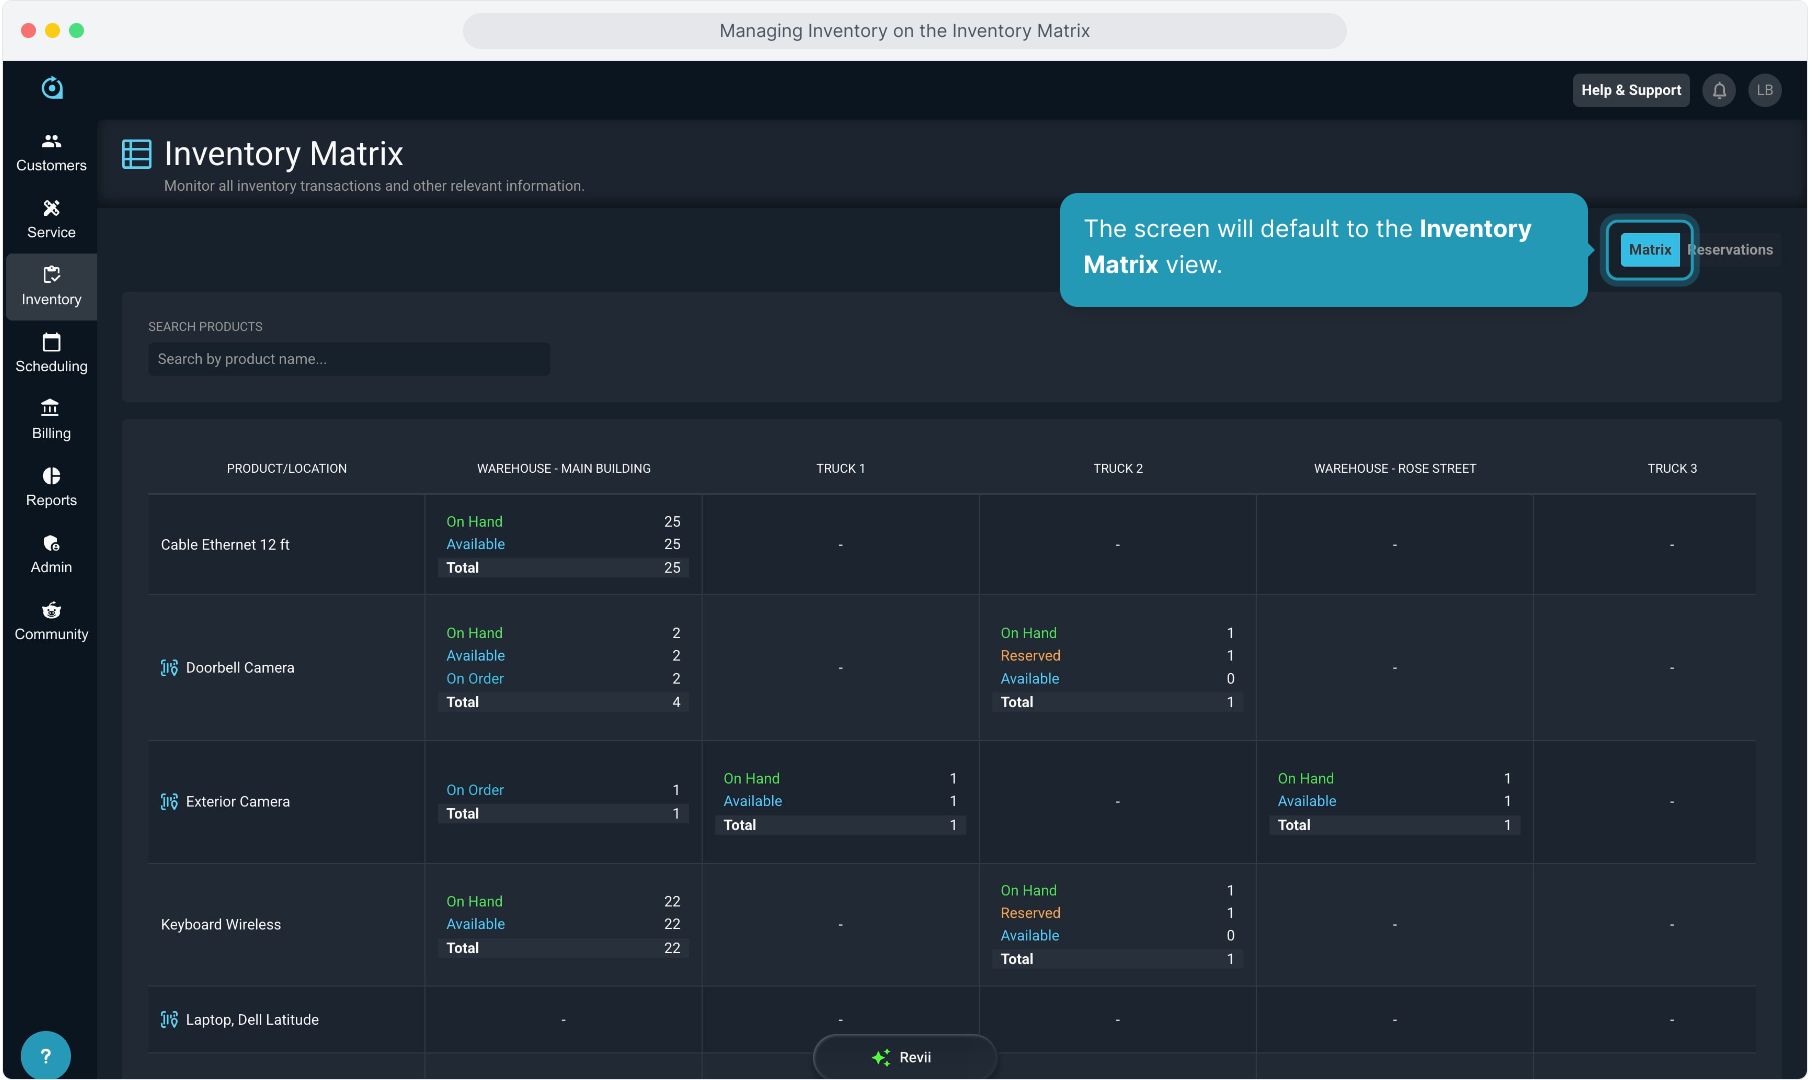Open the LB user profile avatar
1810x1080 pixels.
[x=1765, y=90]
